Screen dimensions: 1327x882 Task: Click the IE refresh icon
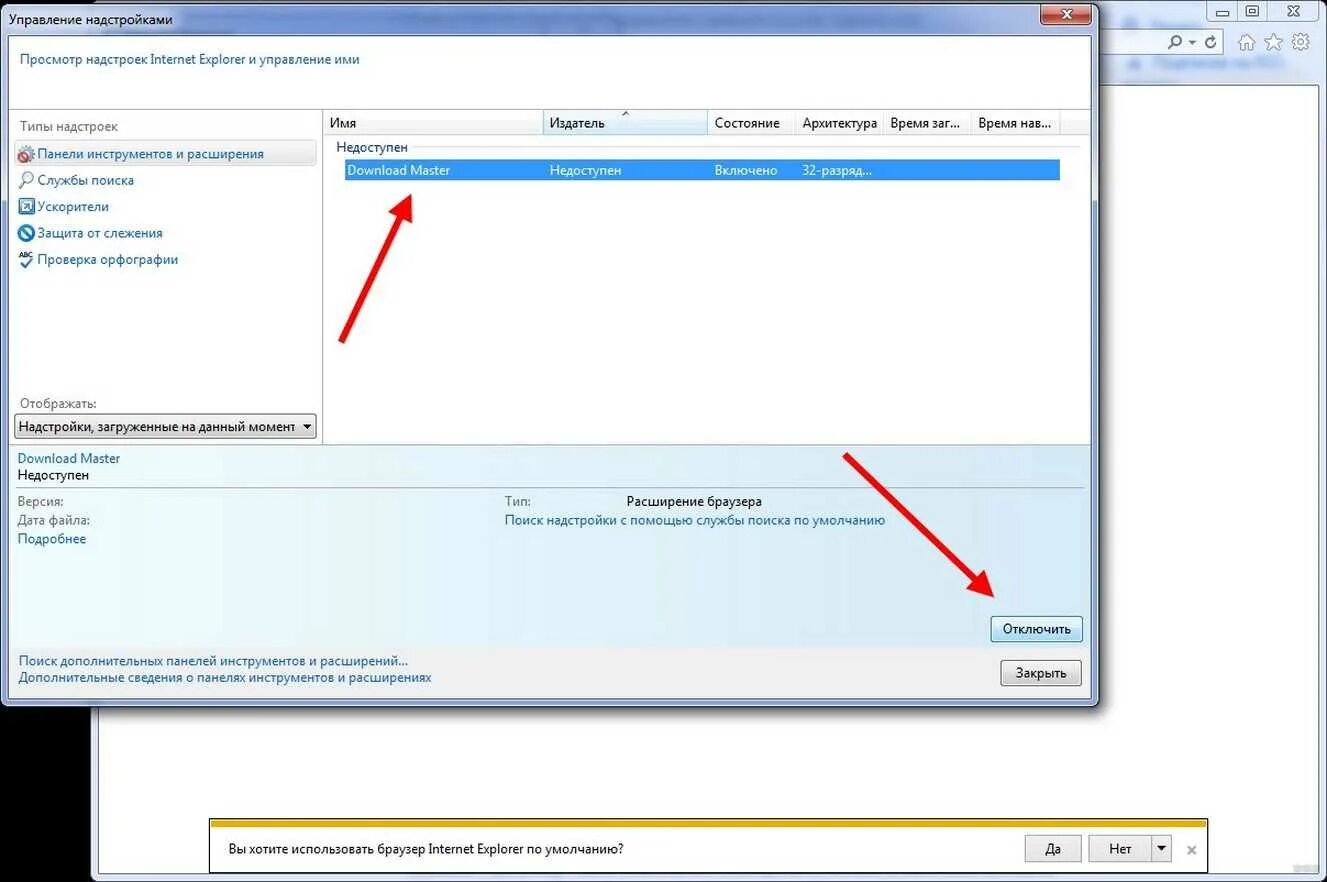pos(1211,42)
